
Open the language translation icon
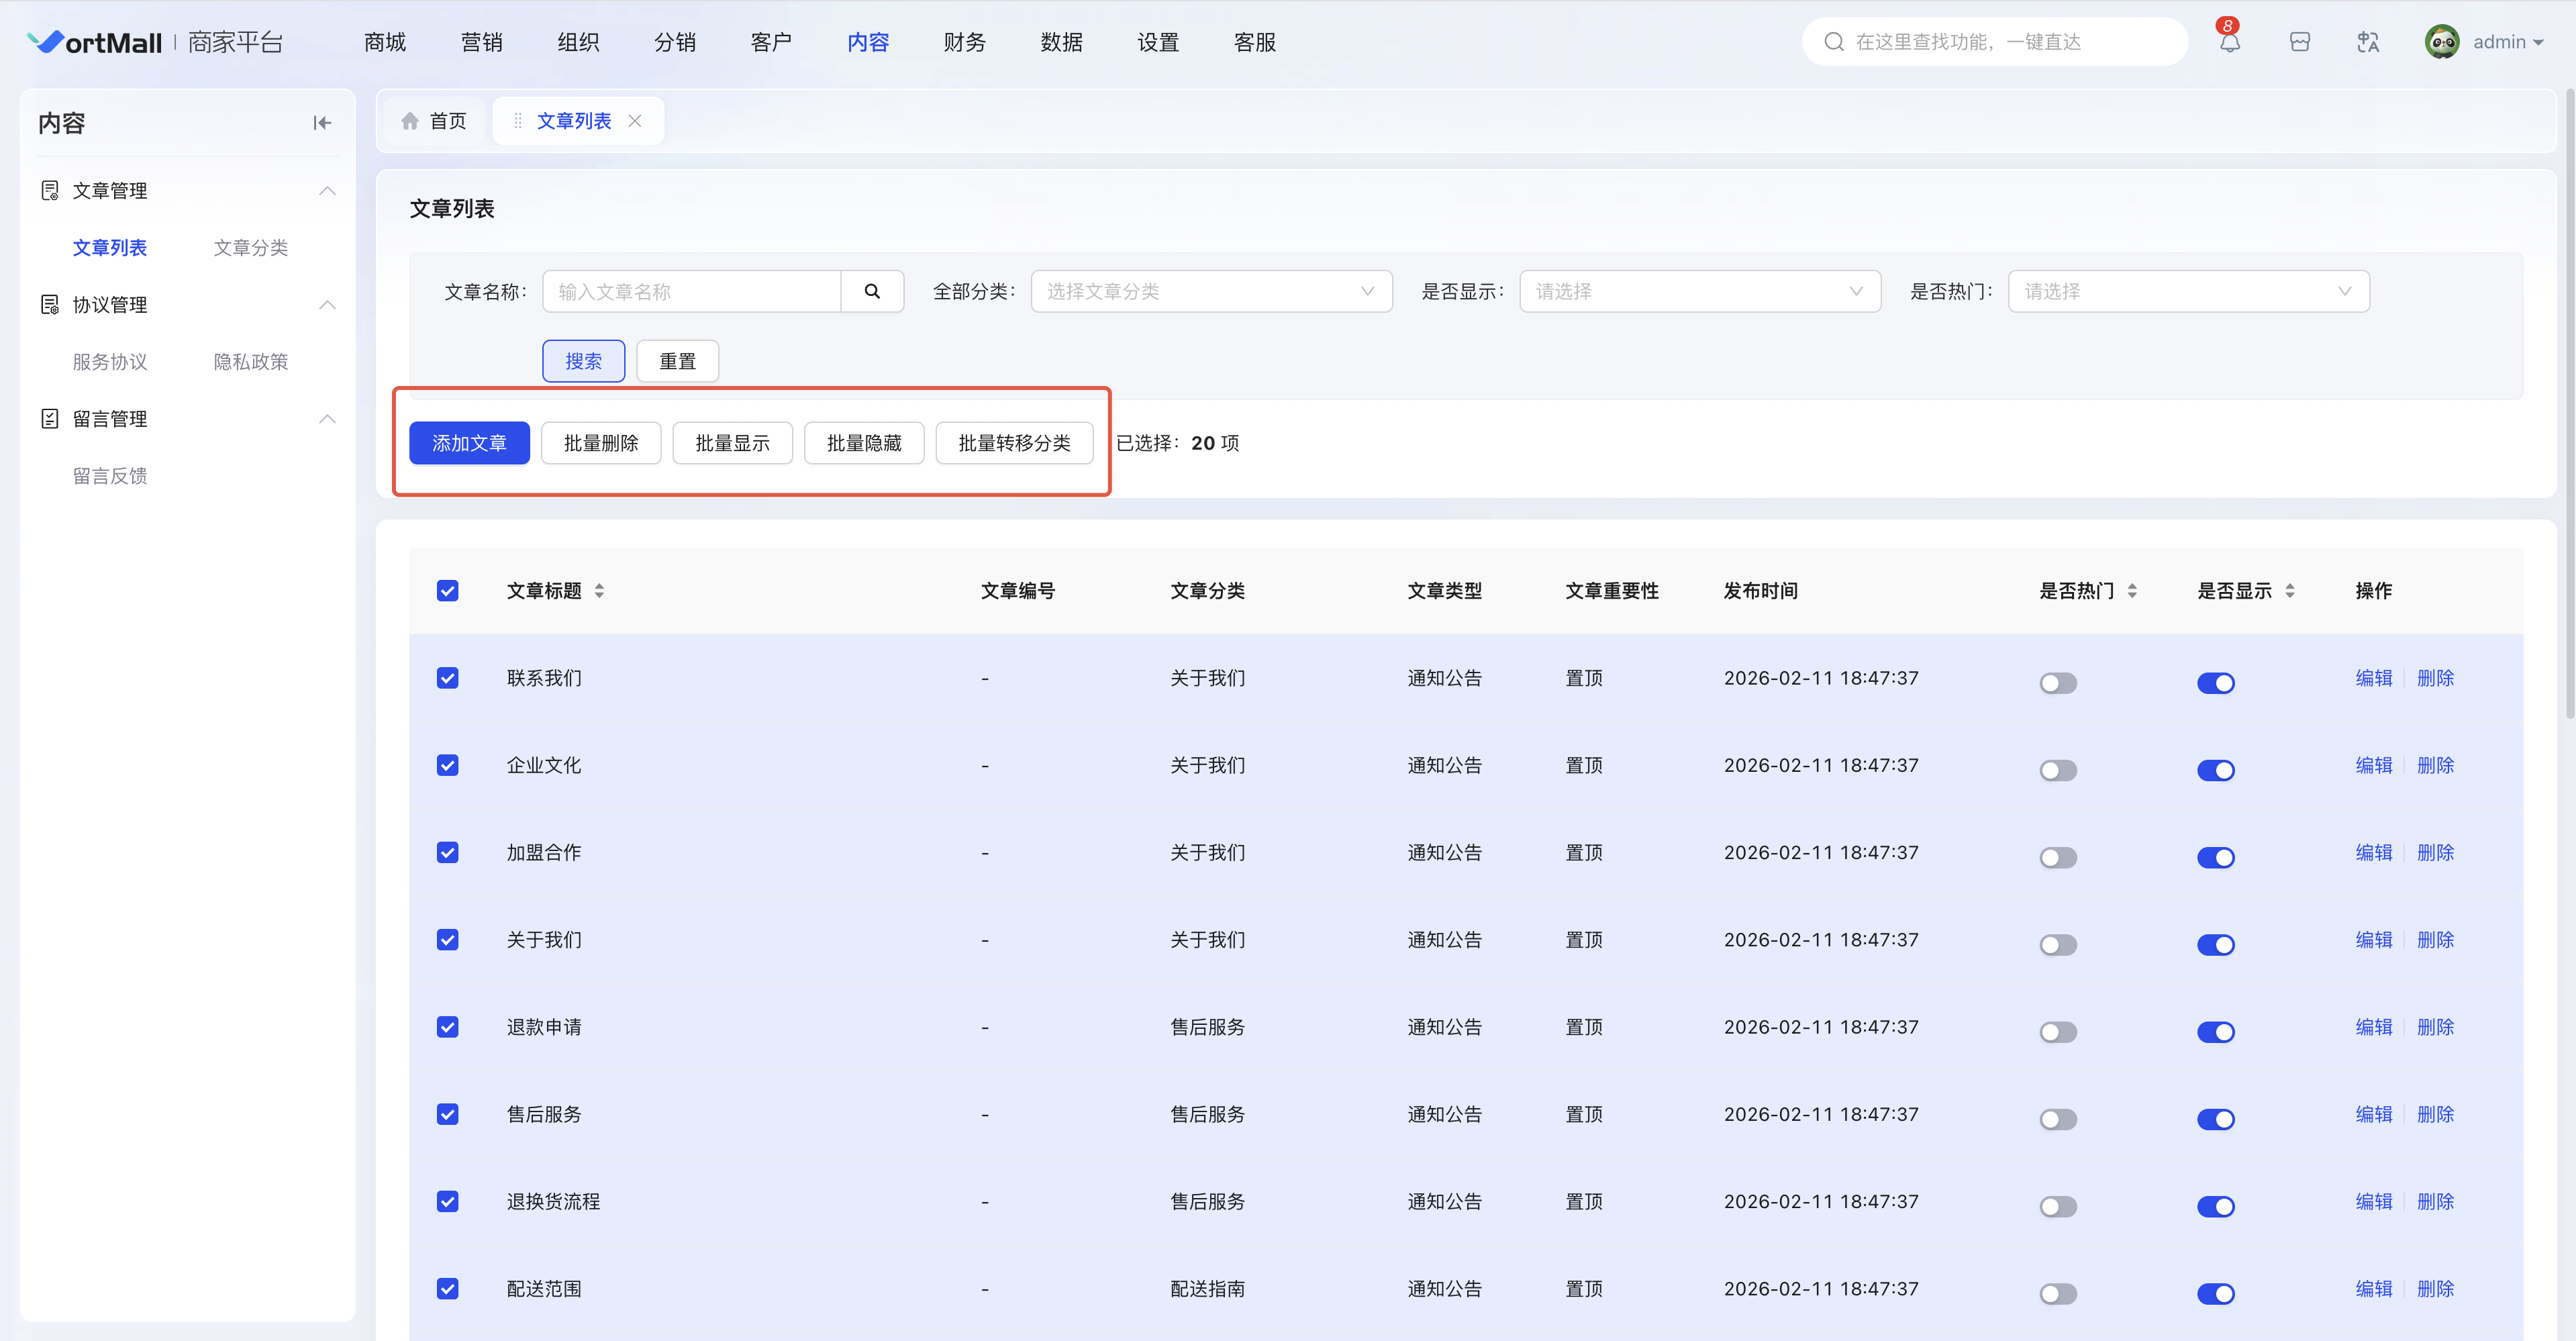coord(2367,42)
